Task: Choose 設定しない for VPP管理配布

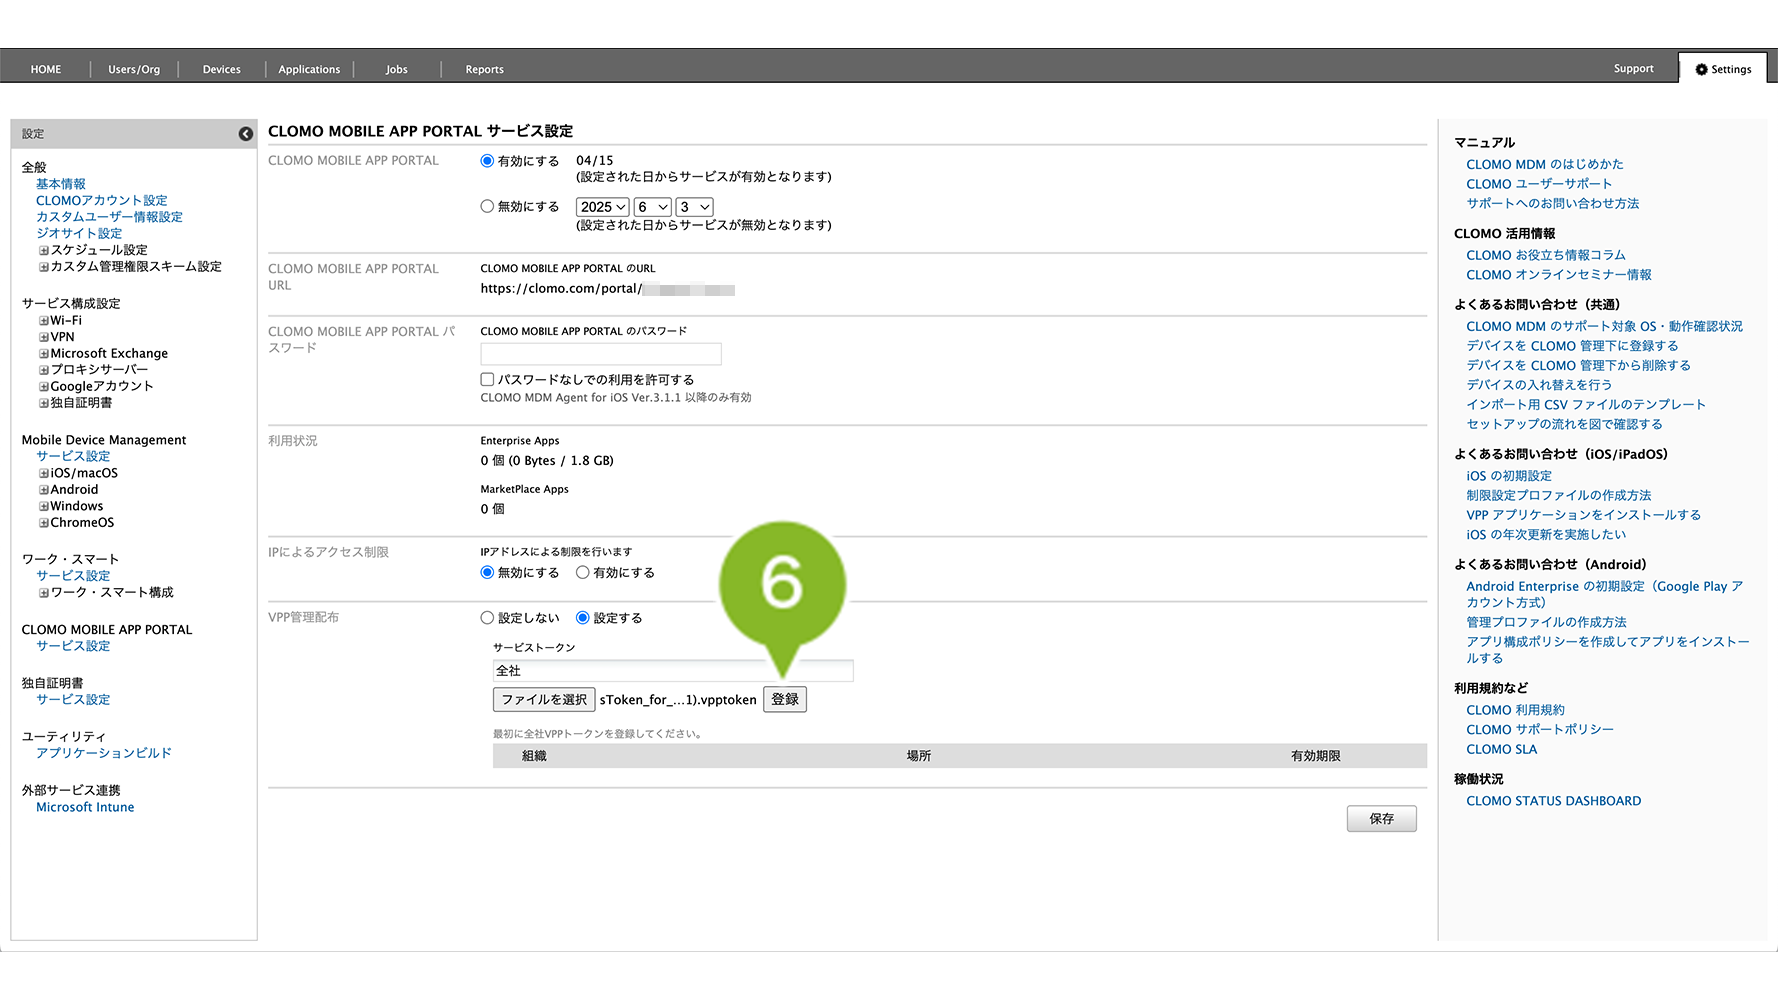Action: (487, 618)
